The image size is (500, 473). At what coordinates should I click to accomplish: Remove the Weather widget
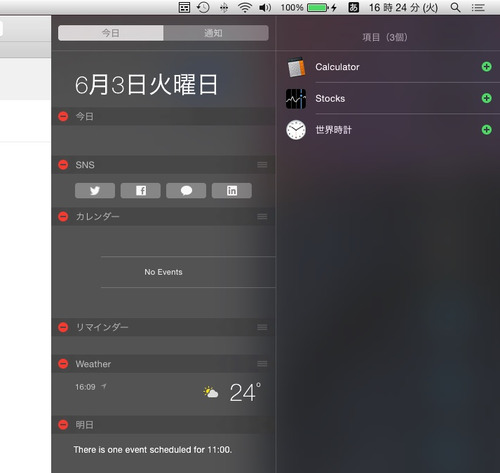[63, 364]
